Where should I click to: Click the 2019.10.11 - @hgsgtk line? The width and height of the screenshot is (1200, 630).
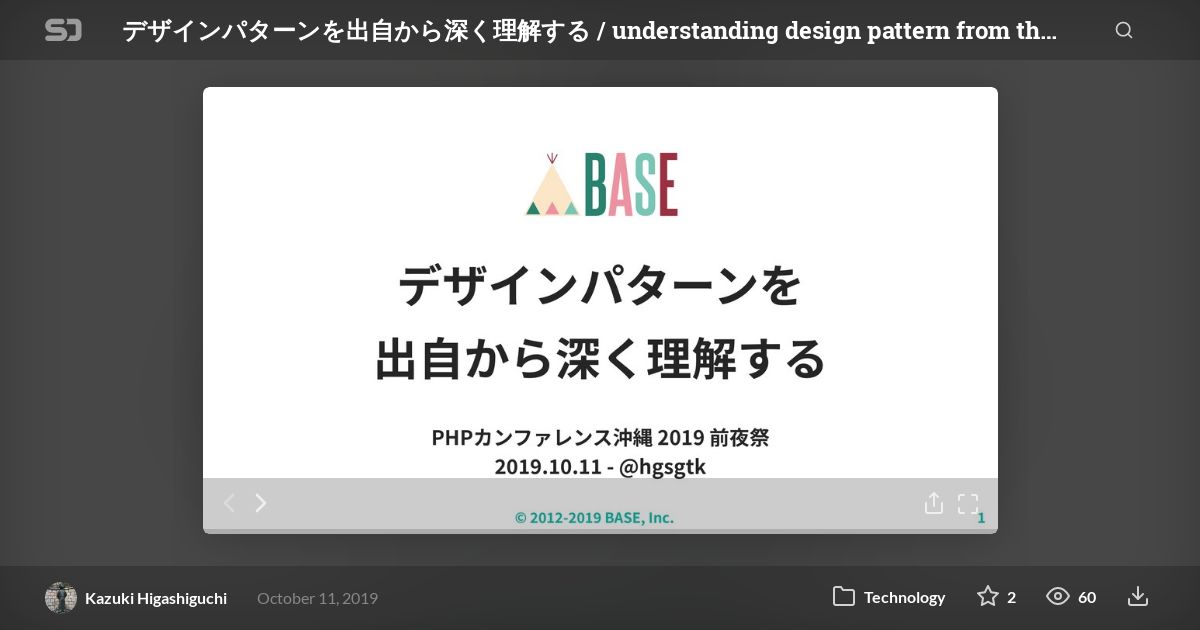pyautogui.click(x=600, y=466)
